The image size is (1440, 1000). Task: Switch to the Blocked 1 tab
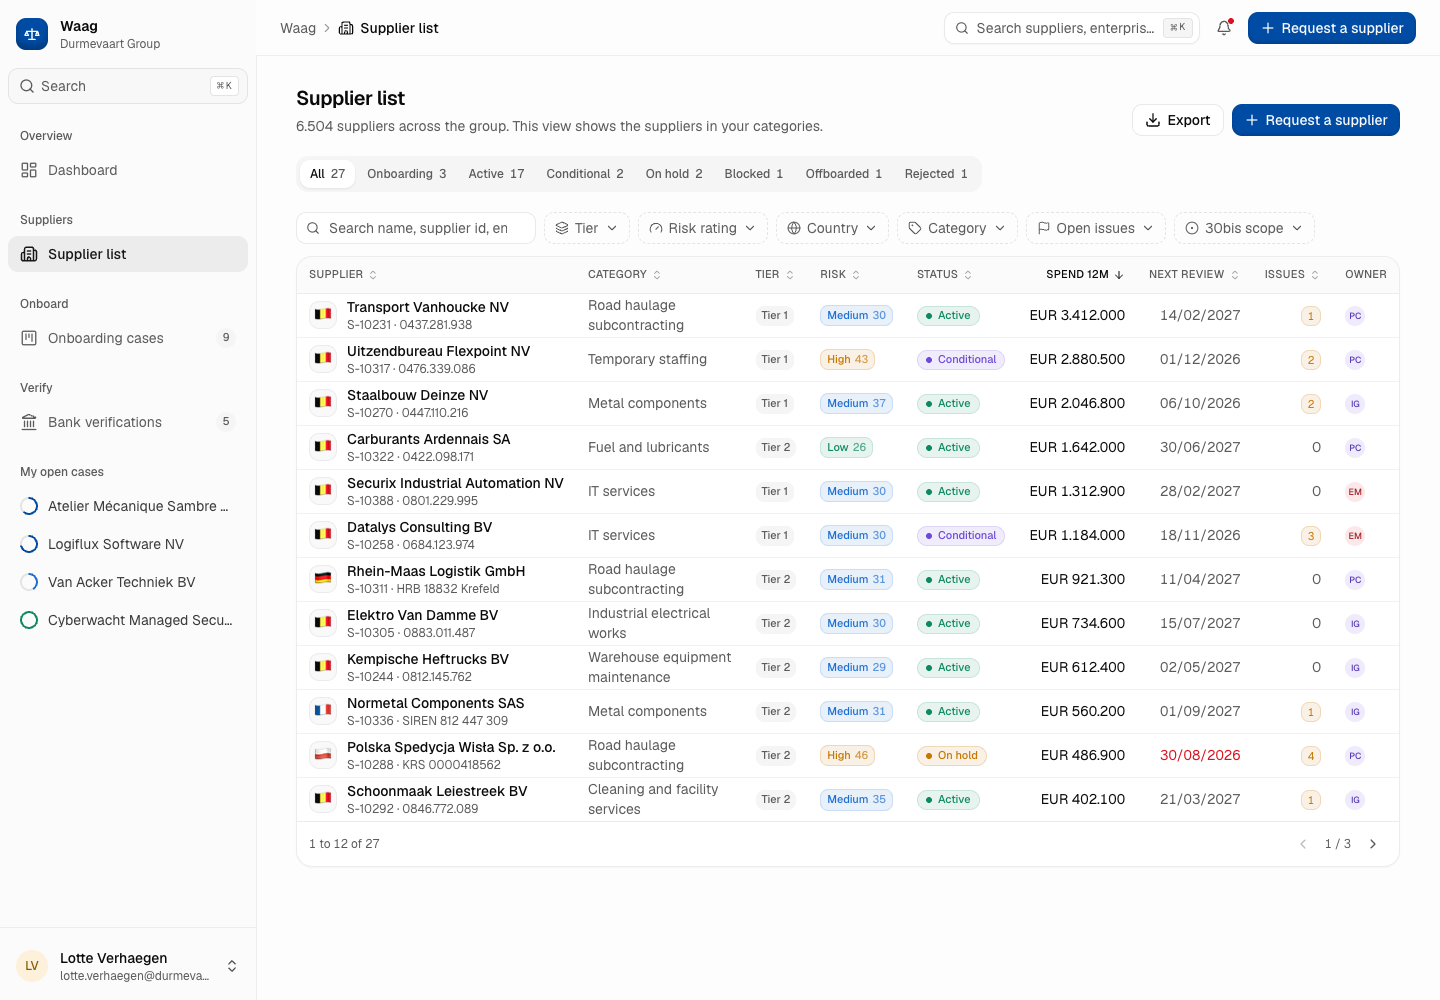coord(754,174)
